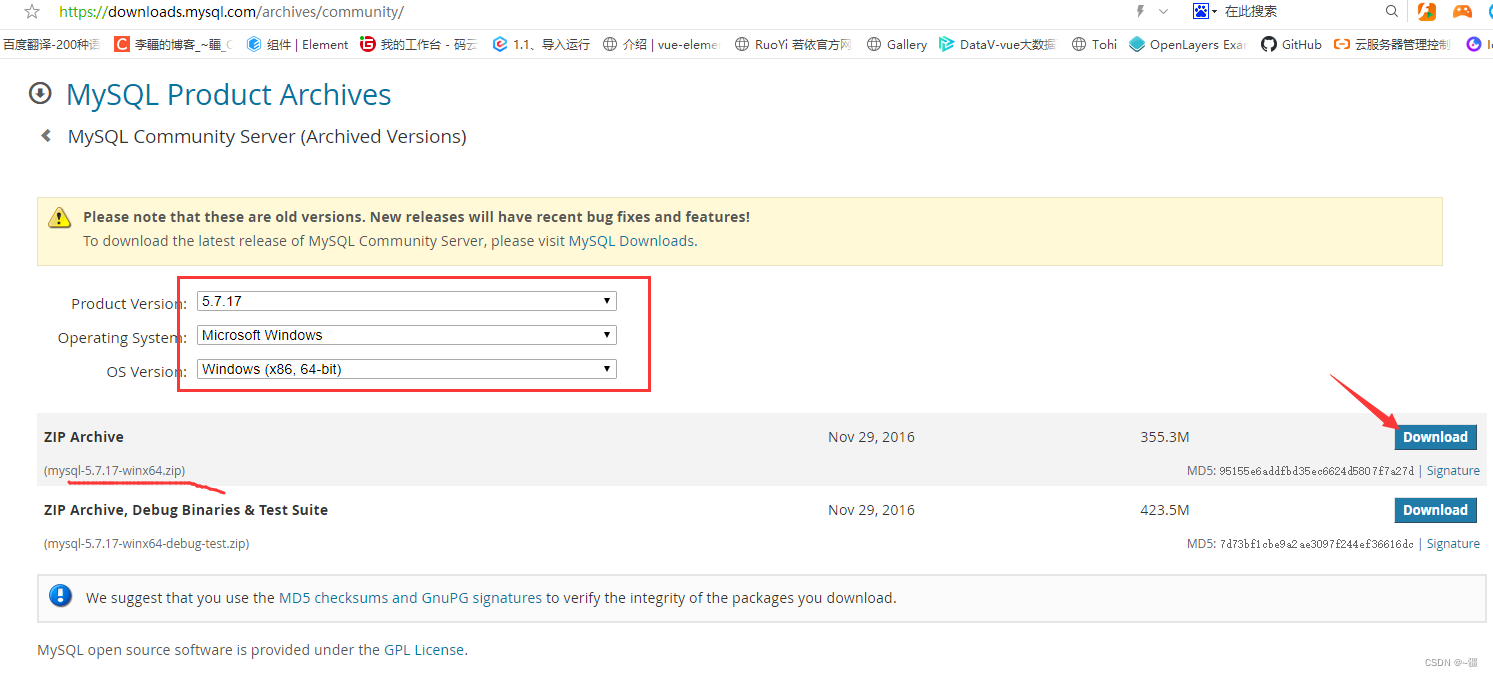Click the filename (mysql-5.7.17-winx64-debug-test.zip)
1493x677 pixels.
click(146, 544)
